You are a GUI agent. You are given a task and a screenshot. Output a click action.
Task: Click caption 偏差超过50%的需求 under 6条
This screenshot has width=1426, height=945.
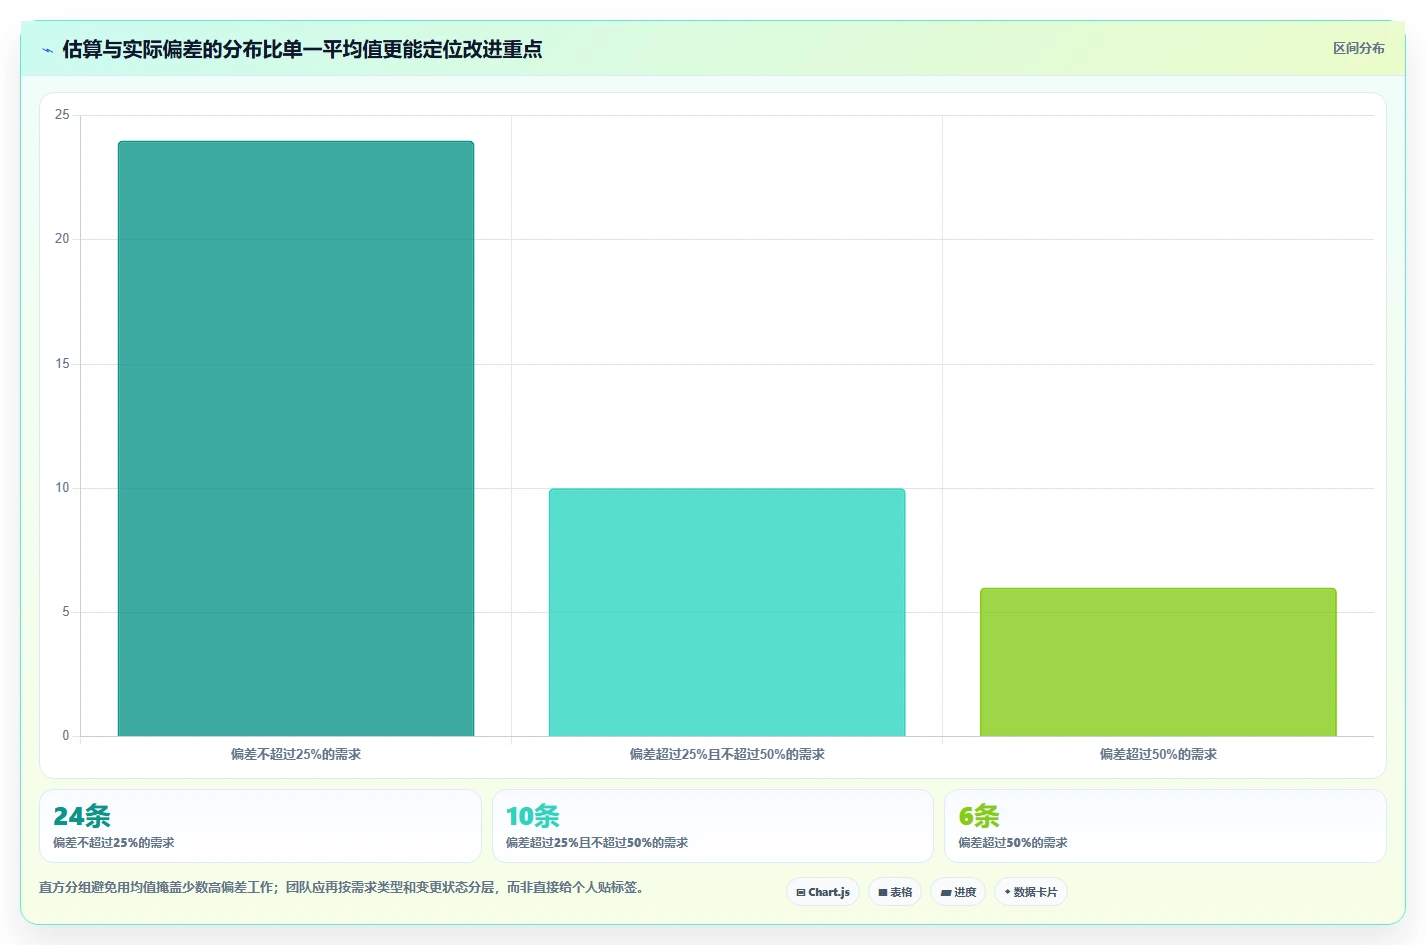(1013, 843)
